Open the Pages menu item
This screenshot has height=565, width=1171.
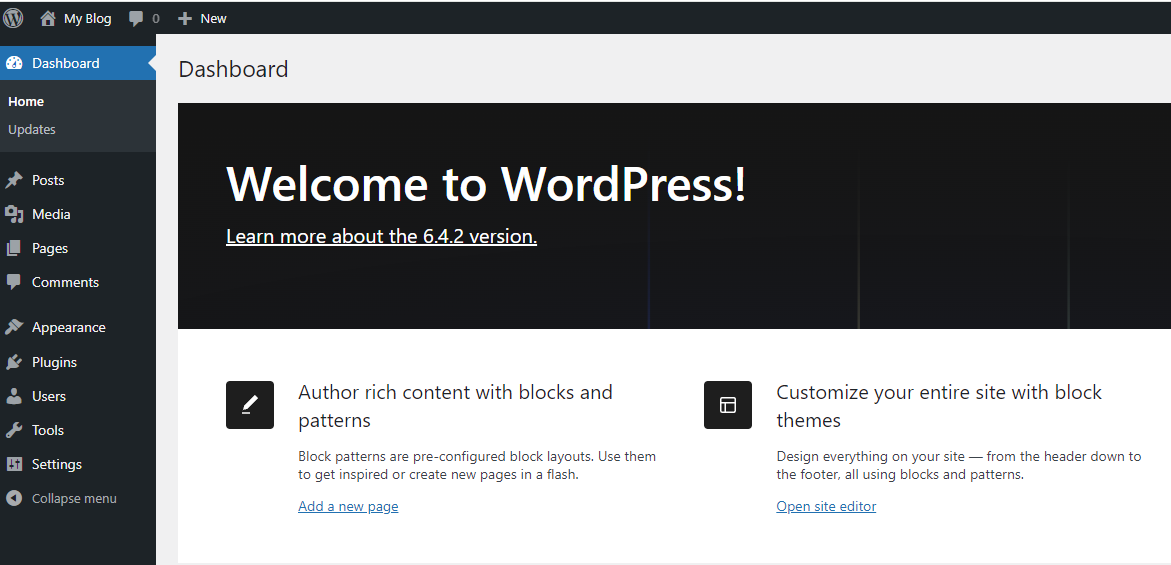tap(50, 248)
